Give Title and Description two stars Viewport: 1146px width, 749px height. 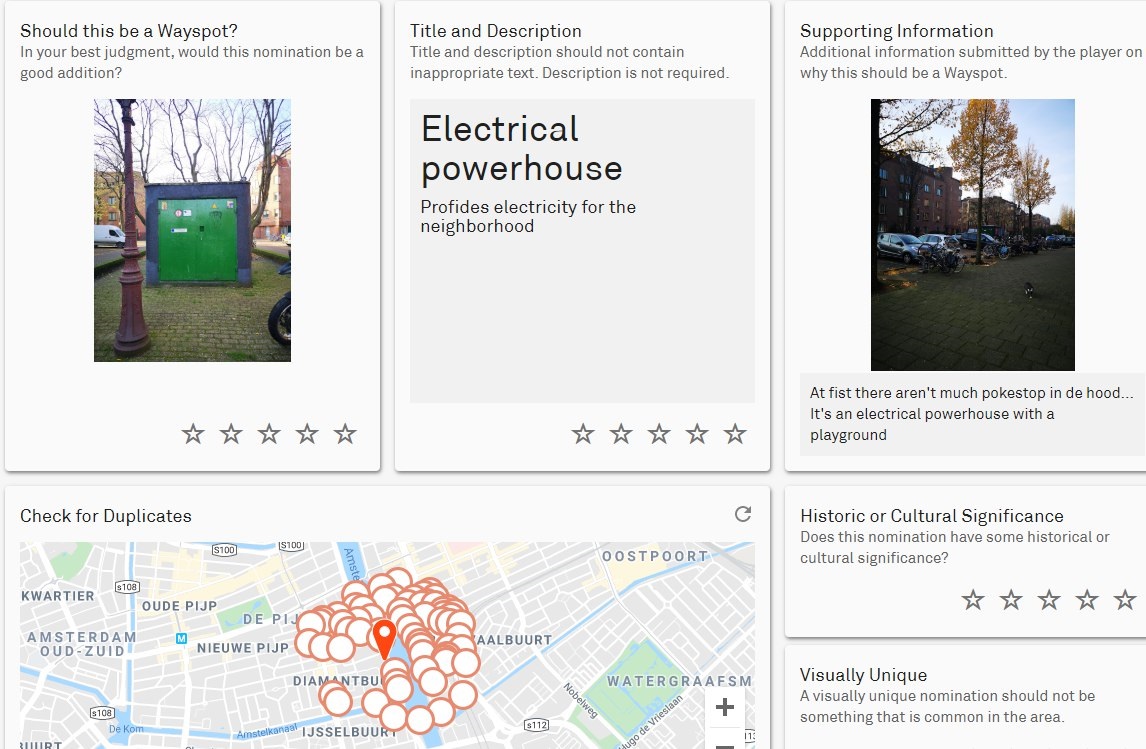tap(621, 434)
